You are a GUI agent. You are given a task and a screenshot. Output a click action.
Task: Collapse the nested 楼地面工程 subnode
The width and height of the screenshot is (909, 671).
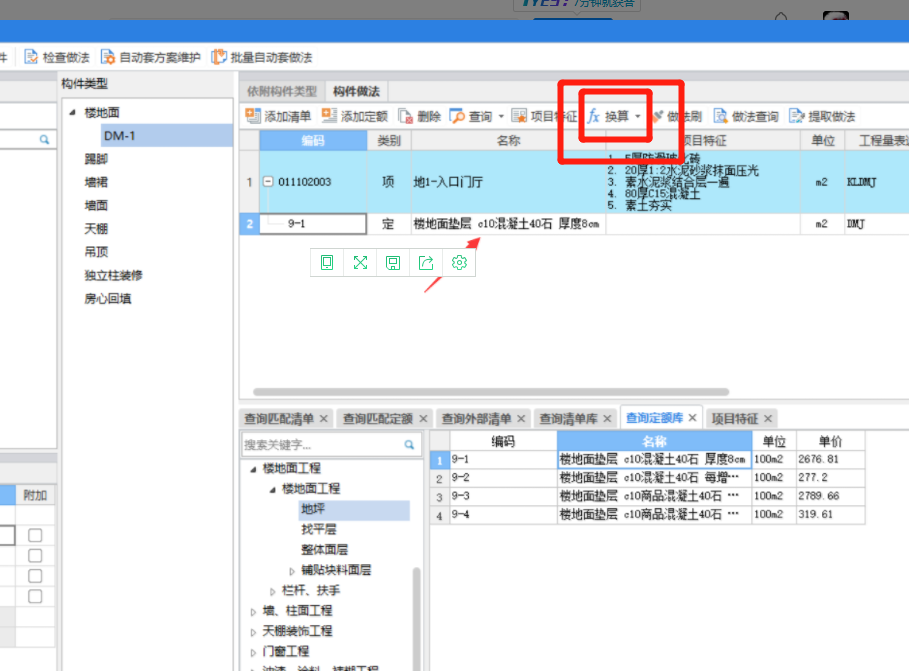pos(272,489)
